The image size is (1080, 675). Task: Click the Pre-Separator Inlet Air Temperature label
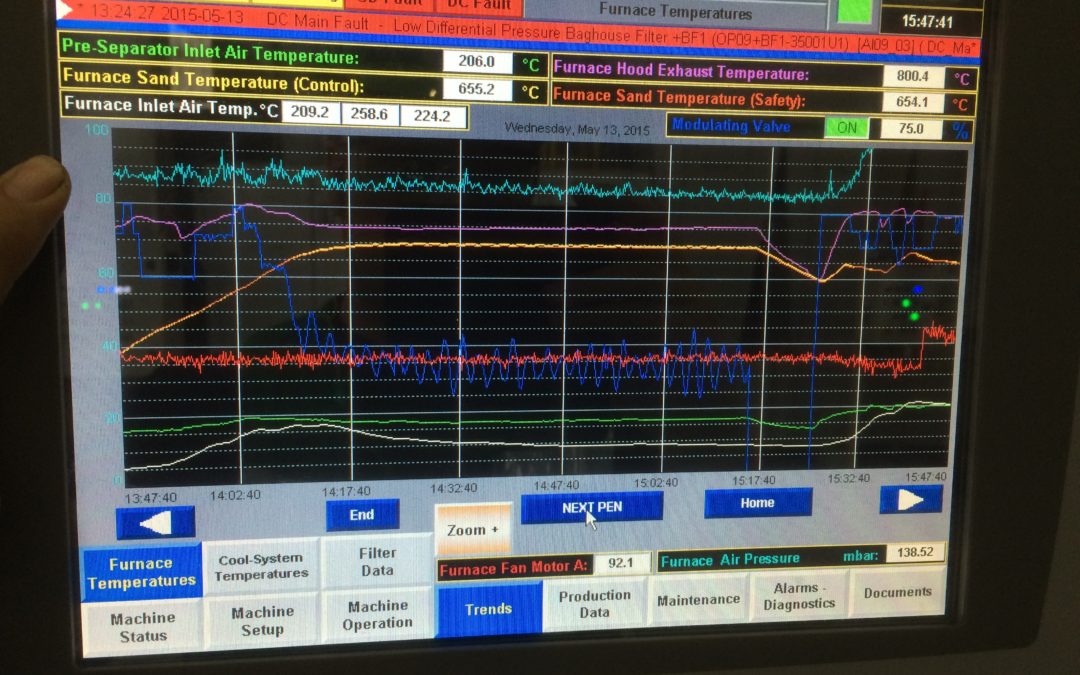210,51
